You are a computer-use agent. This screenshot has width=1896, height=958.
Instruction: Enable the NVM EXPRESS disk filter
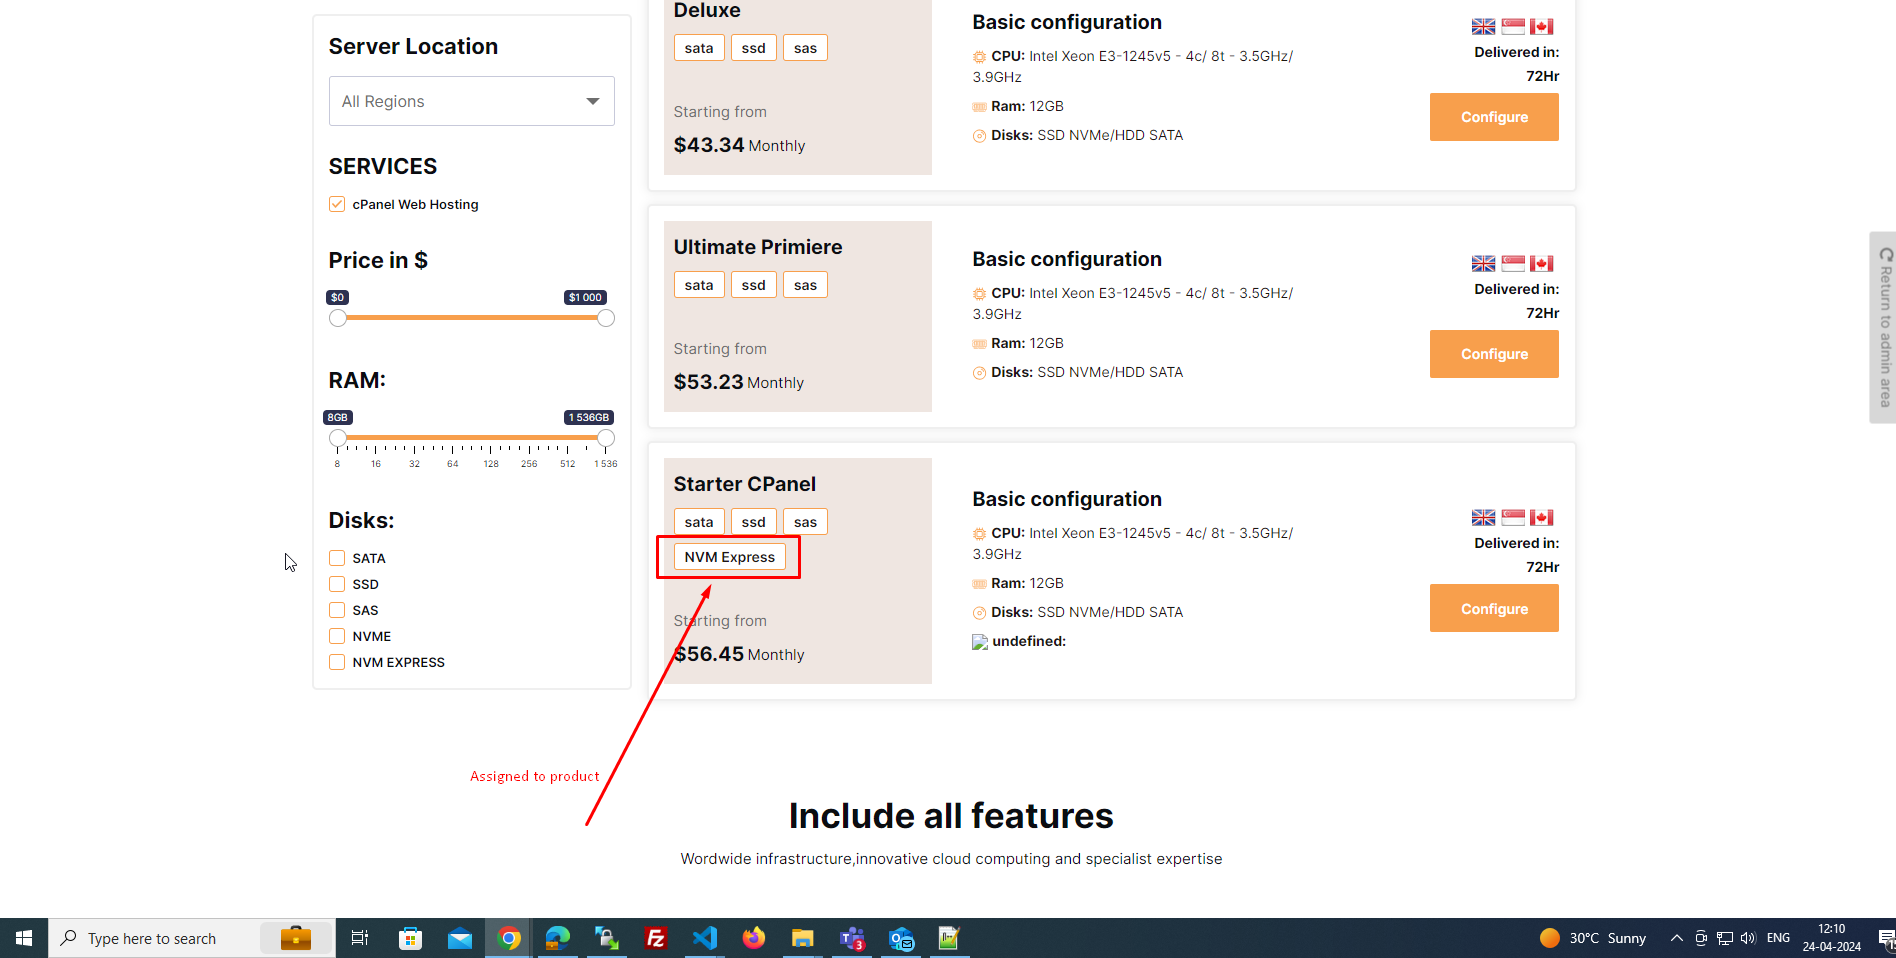(337, 662)
